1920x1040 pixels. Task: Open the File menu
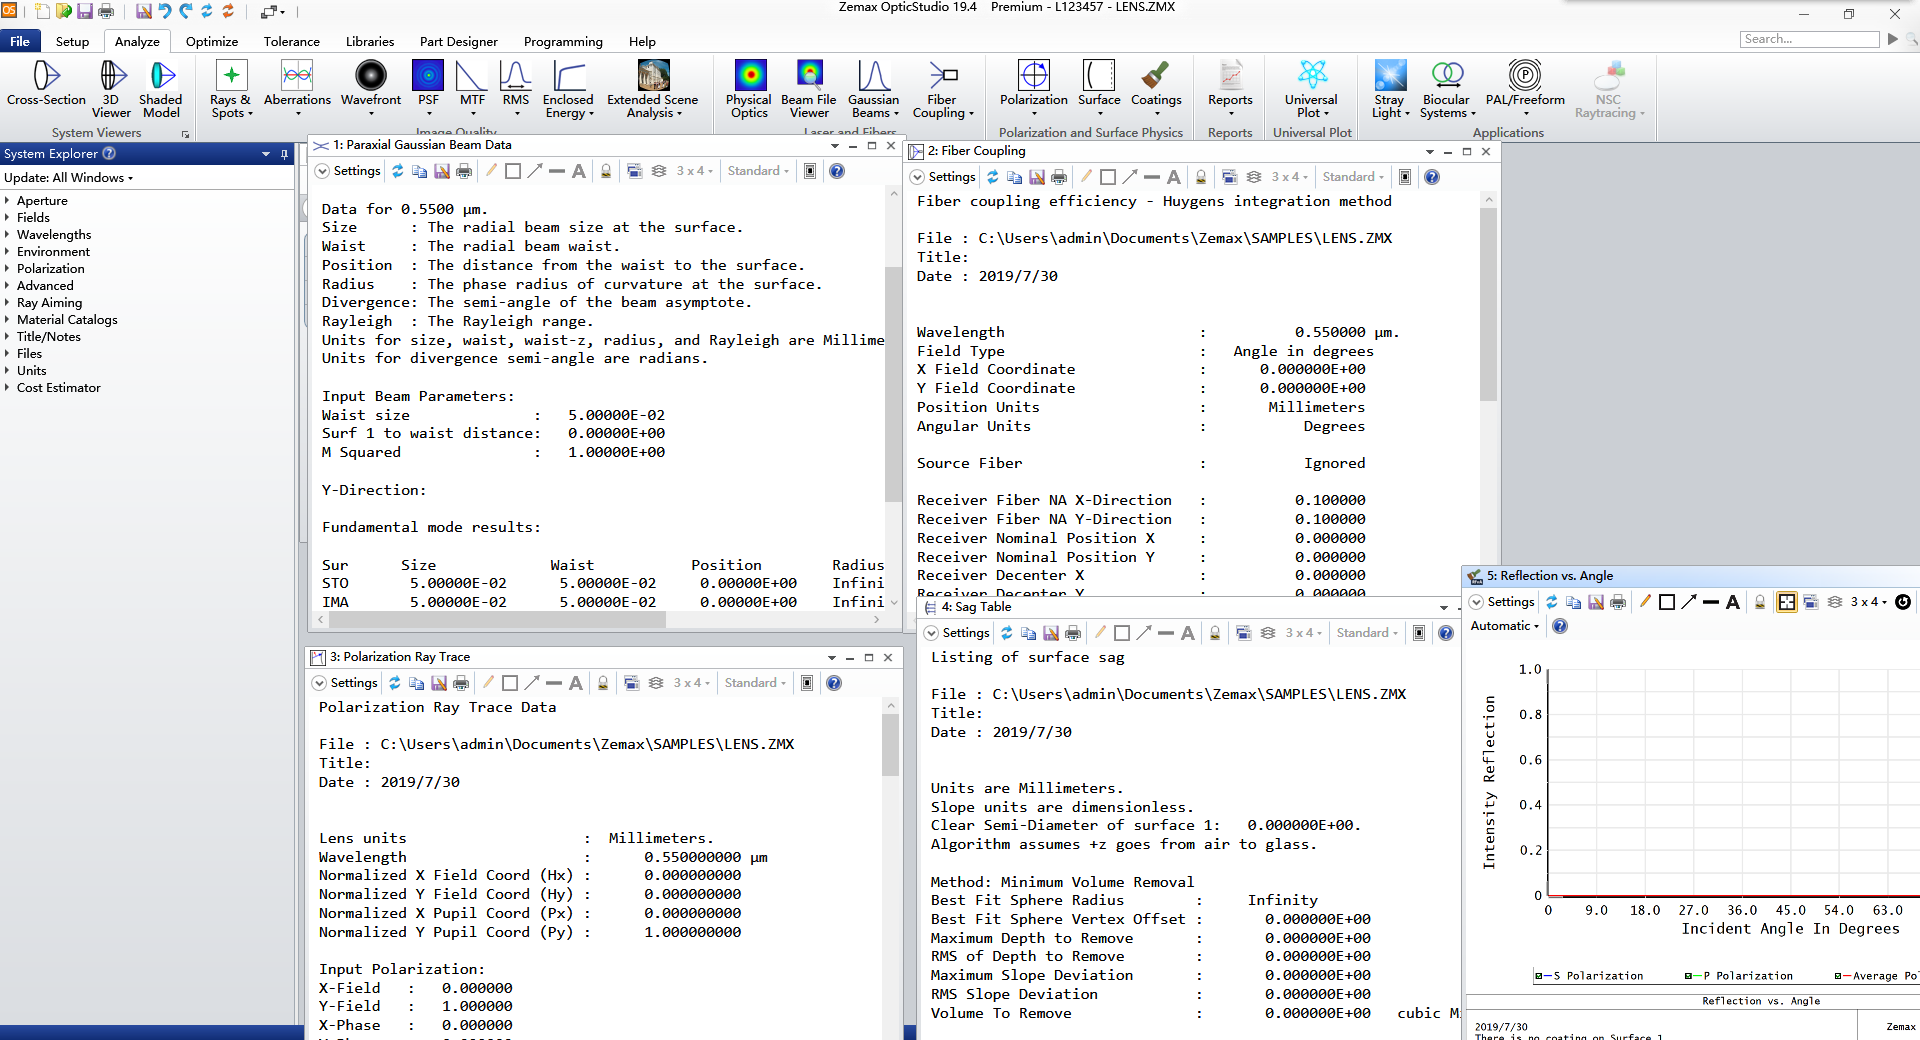click(x=20, y=41)
